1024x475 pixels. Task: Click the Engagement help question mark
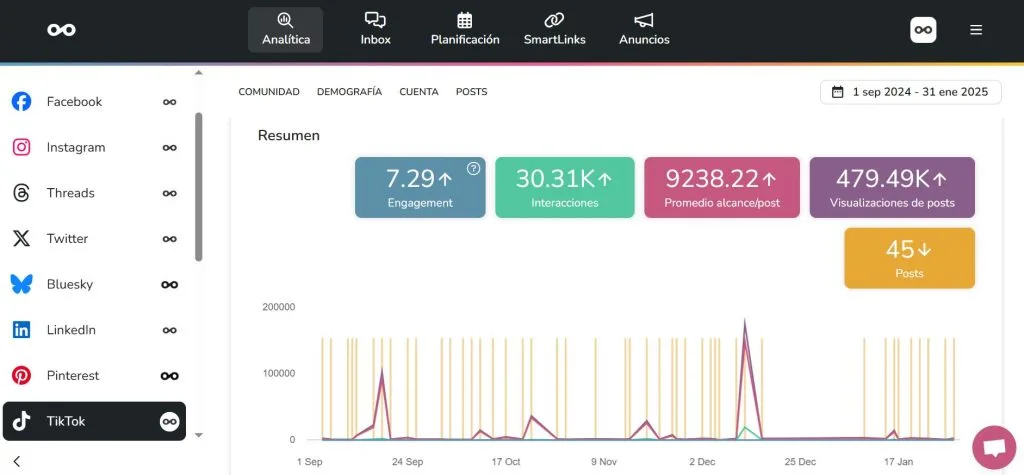(474, 168)
